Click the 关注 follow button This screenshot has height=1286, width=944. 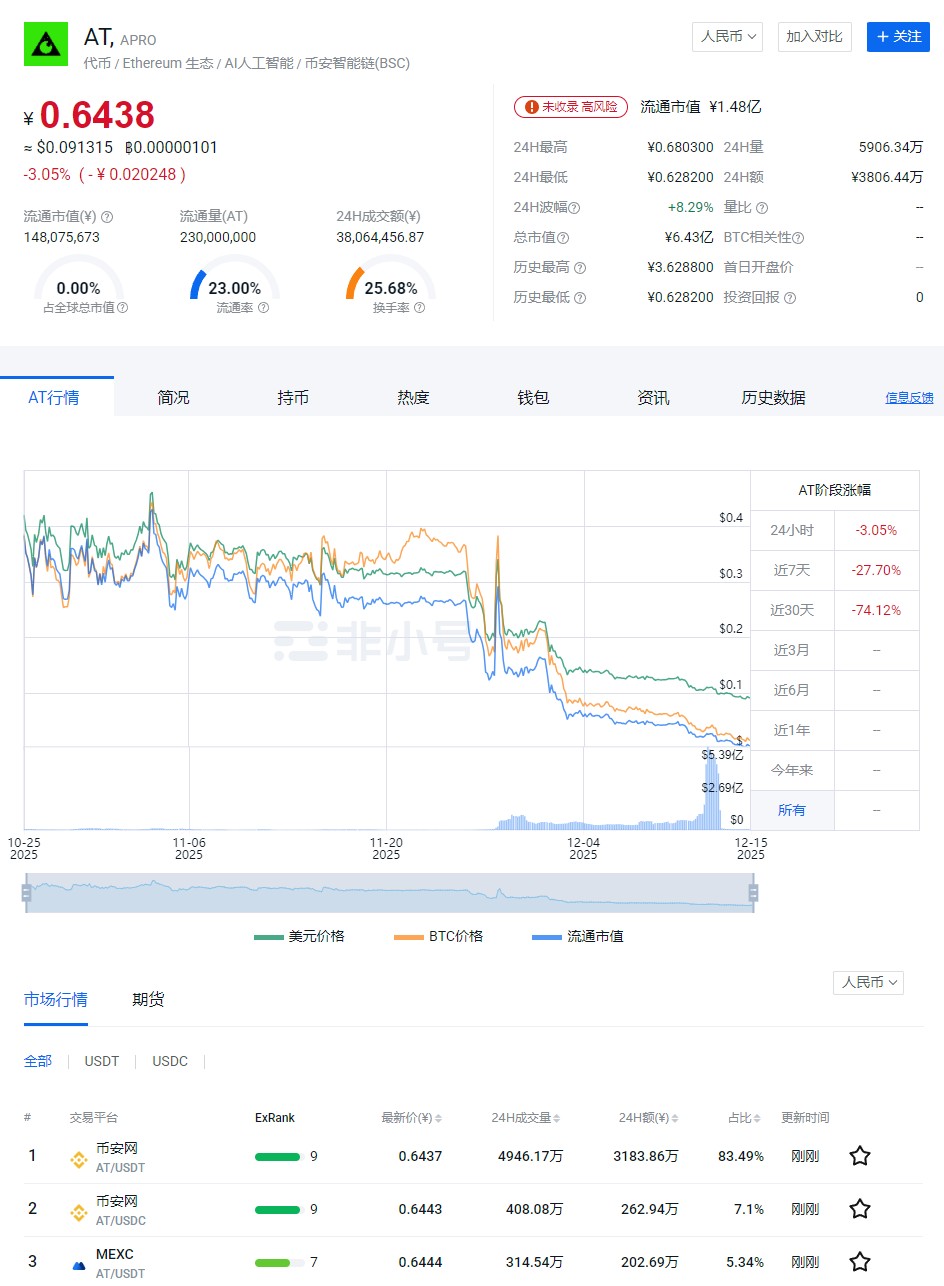[x=898, y=37]
